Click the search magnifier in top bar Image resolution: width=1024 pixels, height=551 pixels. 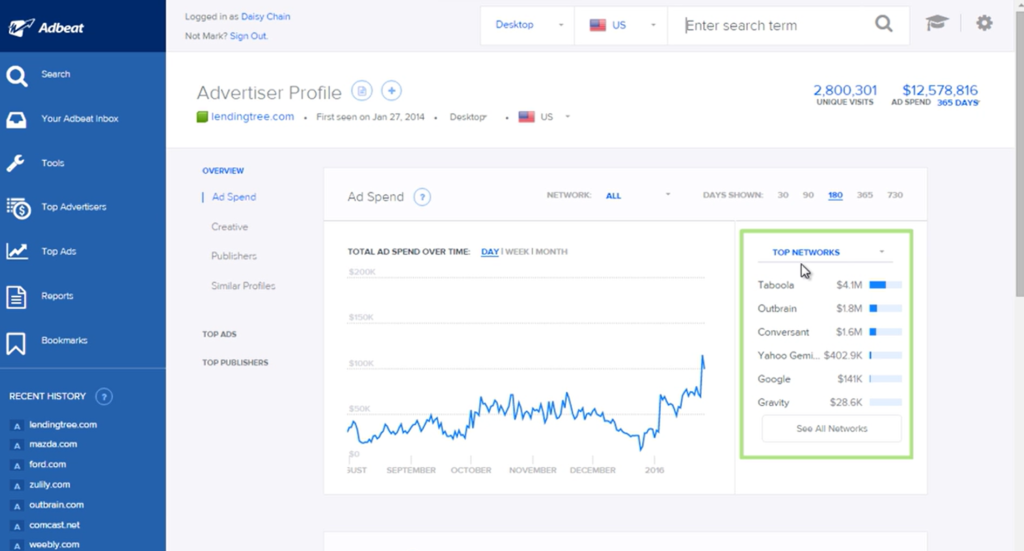click(884, 24)
